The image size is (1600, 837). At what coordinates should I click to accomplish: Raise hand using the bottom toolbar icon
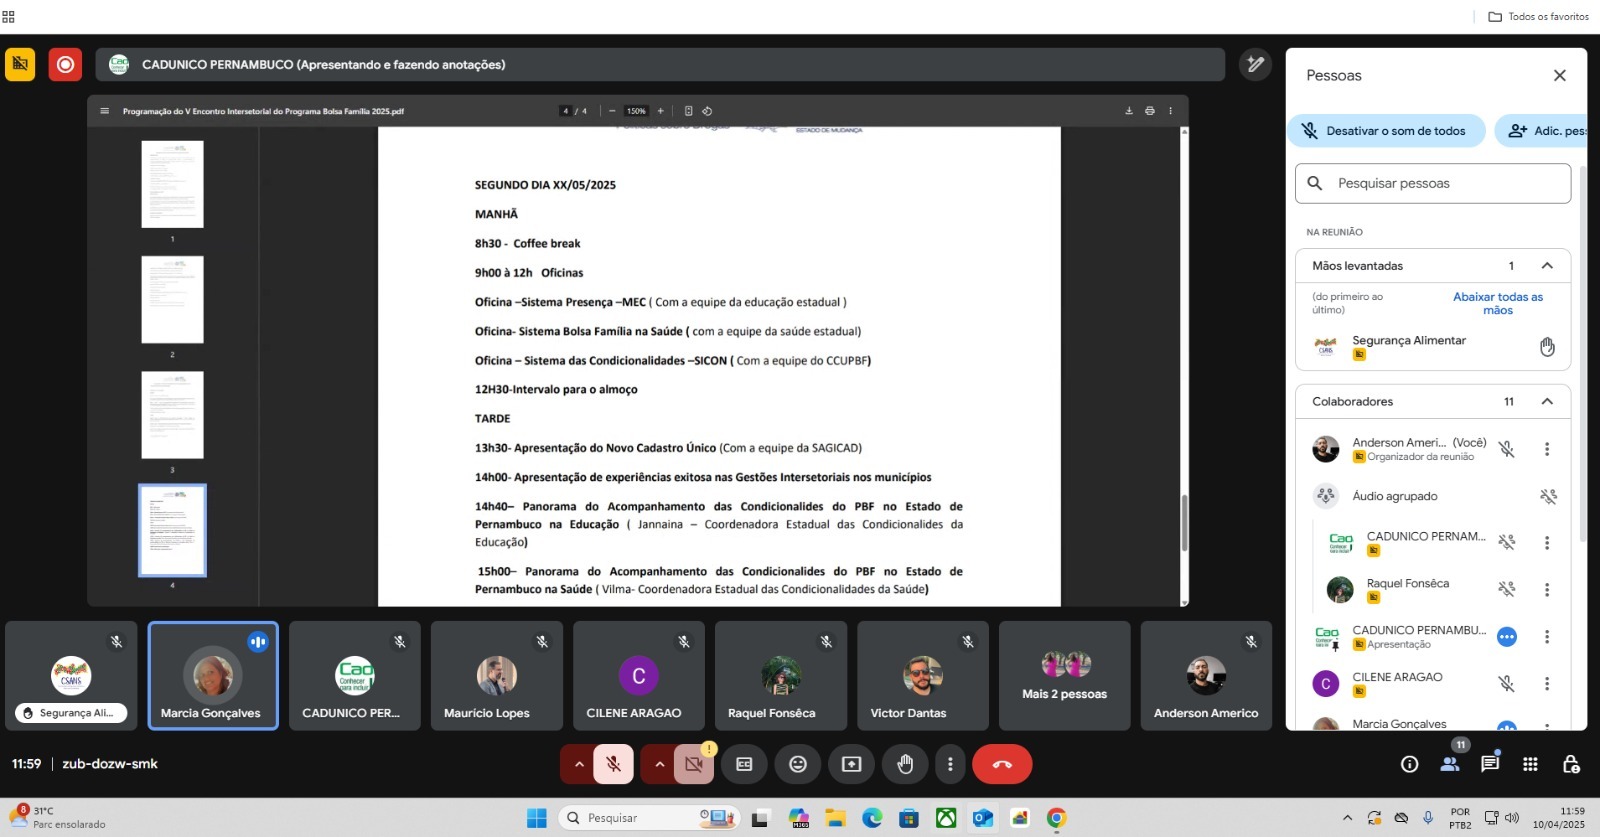click(905, 764)
